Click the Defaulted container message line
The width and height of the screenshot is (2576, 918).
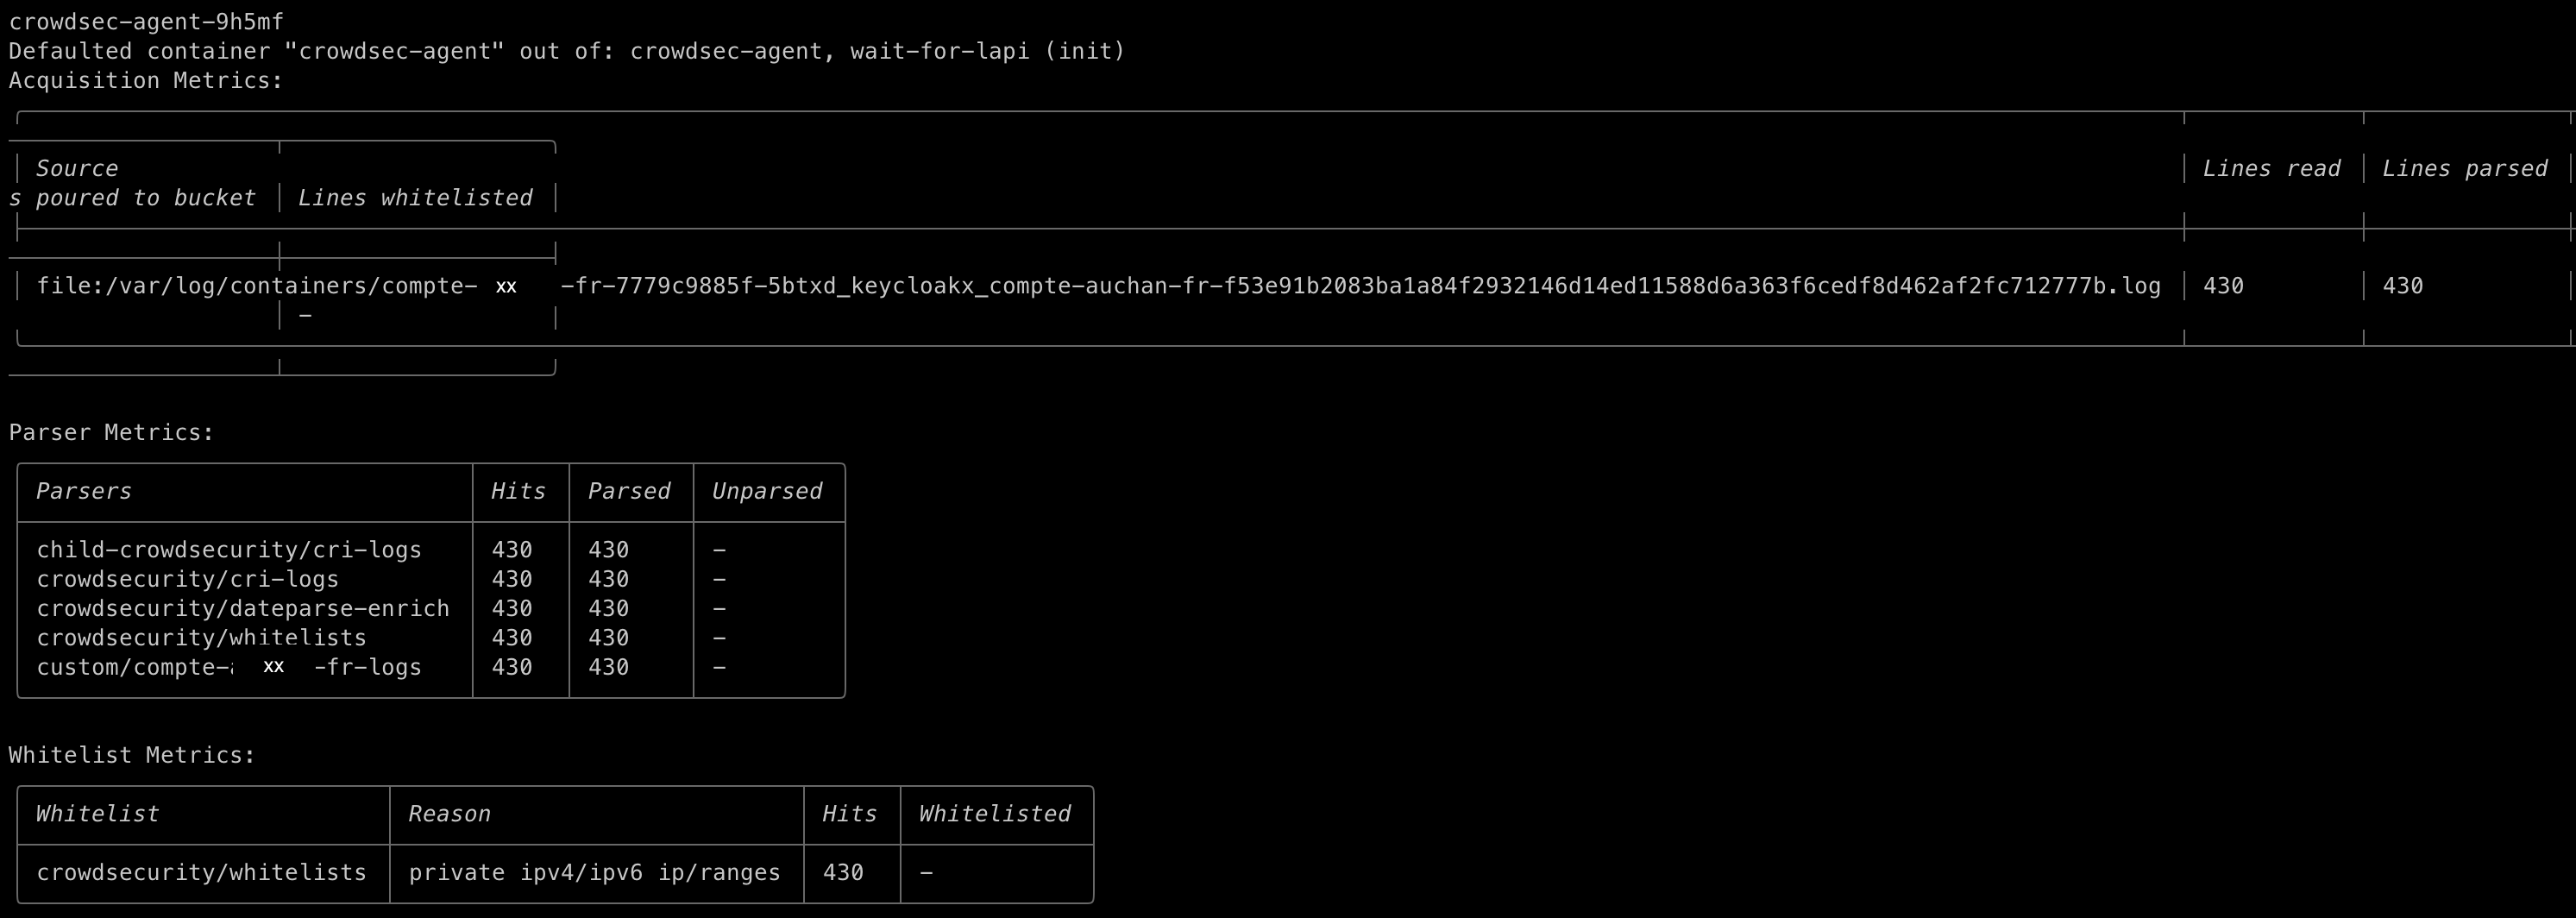click(567, 52)
